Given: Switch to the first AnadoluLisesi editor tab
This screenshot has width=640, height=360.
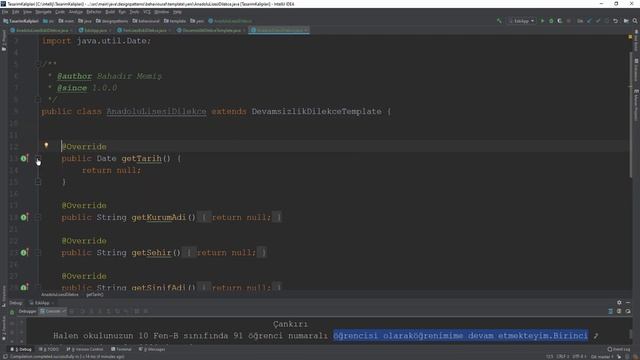Looking at the screenshot, I should [40, 30].
